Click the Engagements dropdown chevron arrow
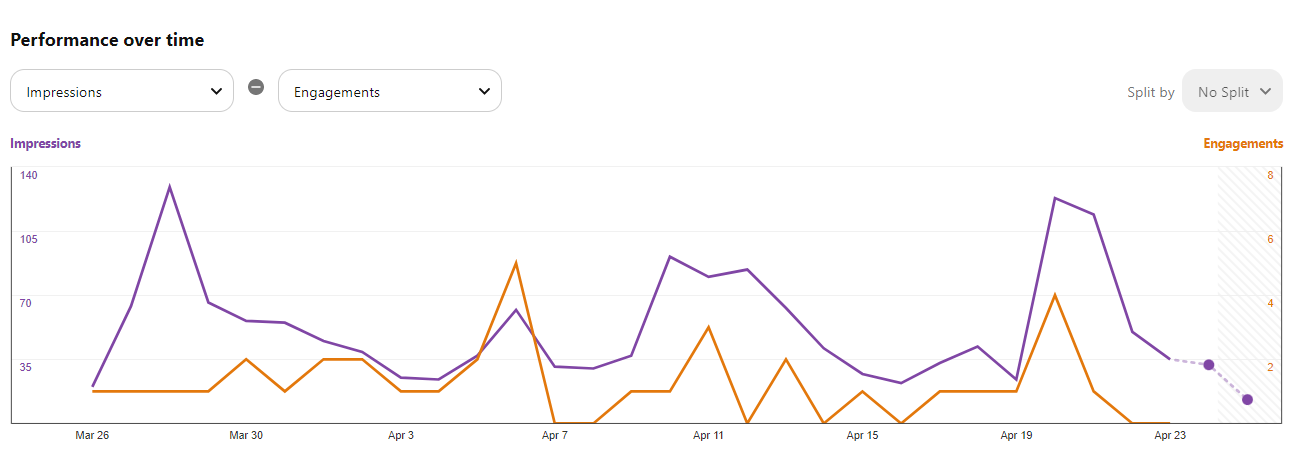This screenshot has height=466, width=1294. point(484,91)
